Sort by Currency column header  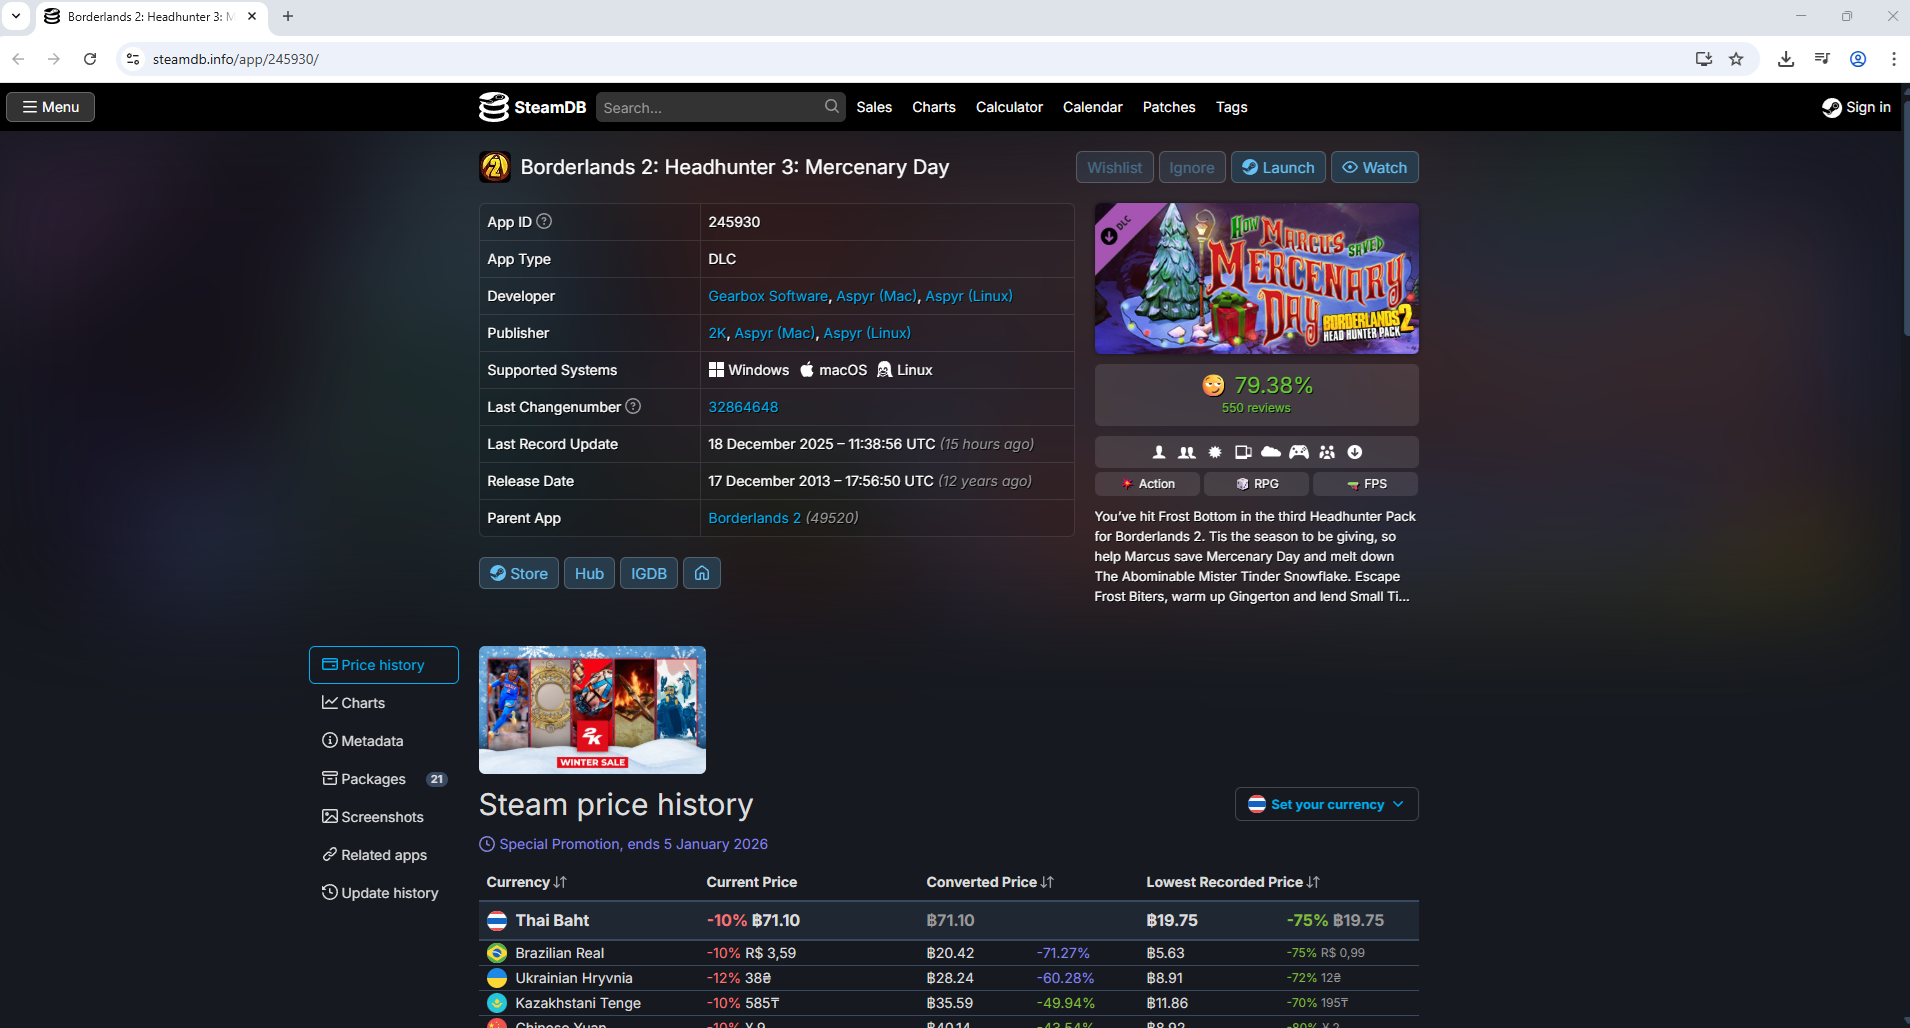point(526,882)
